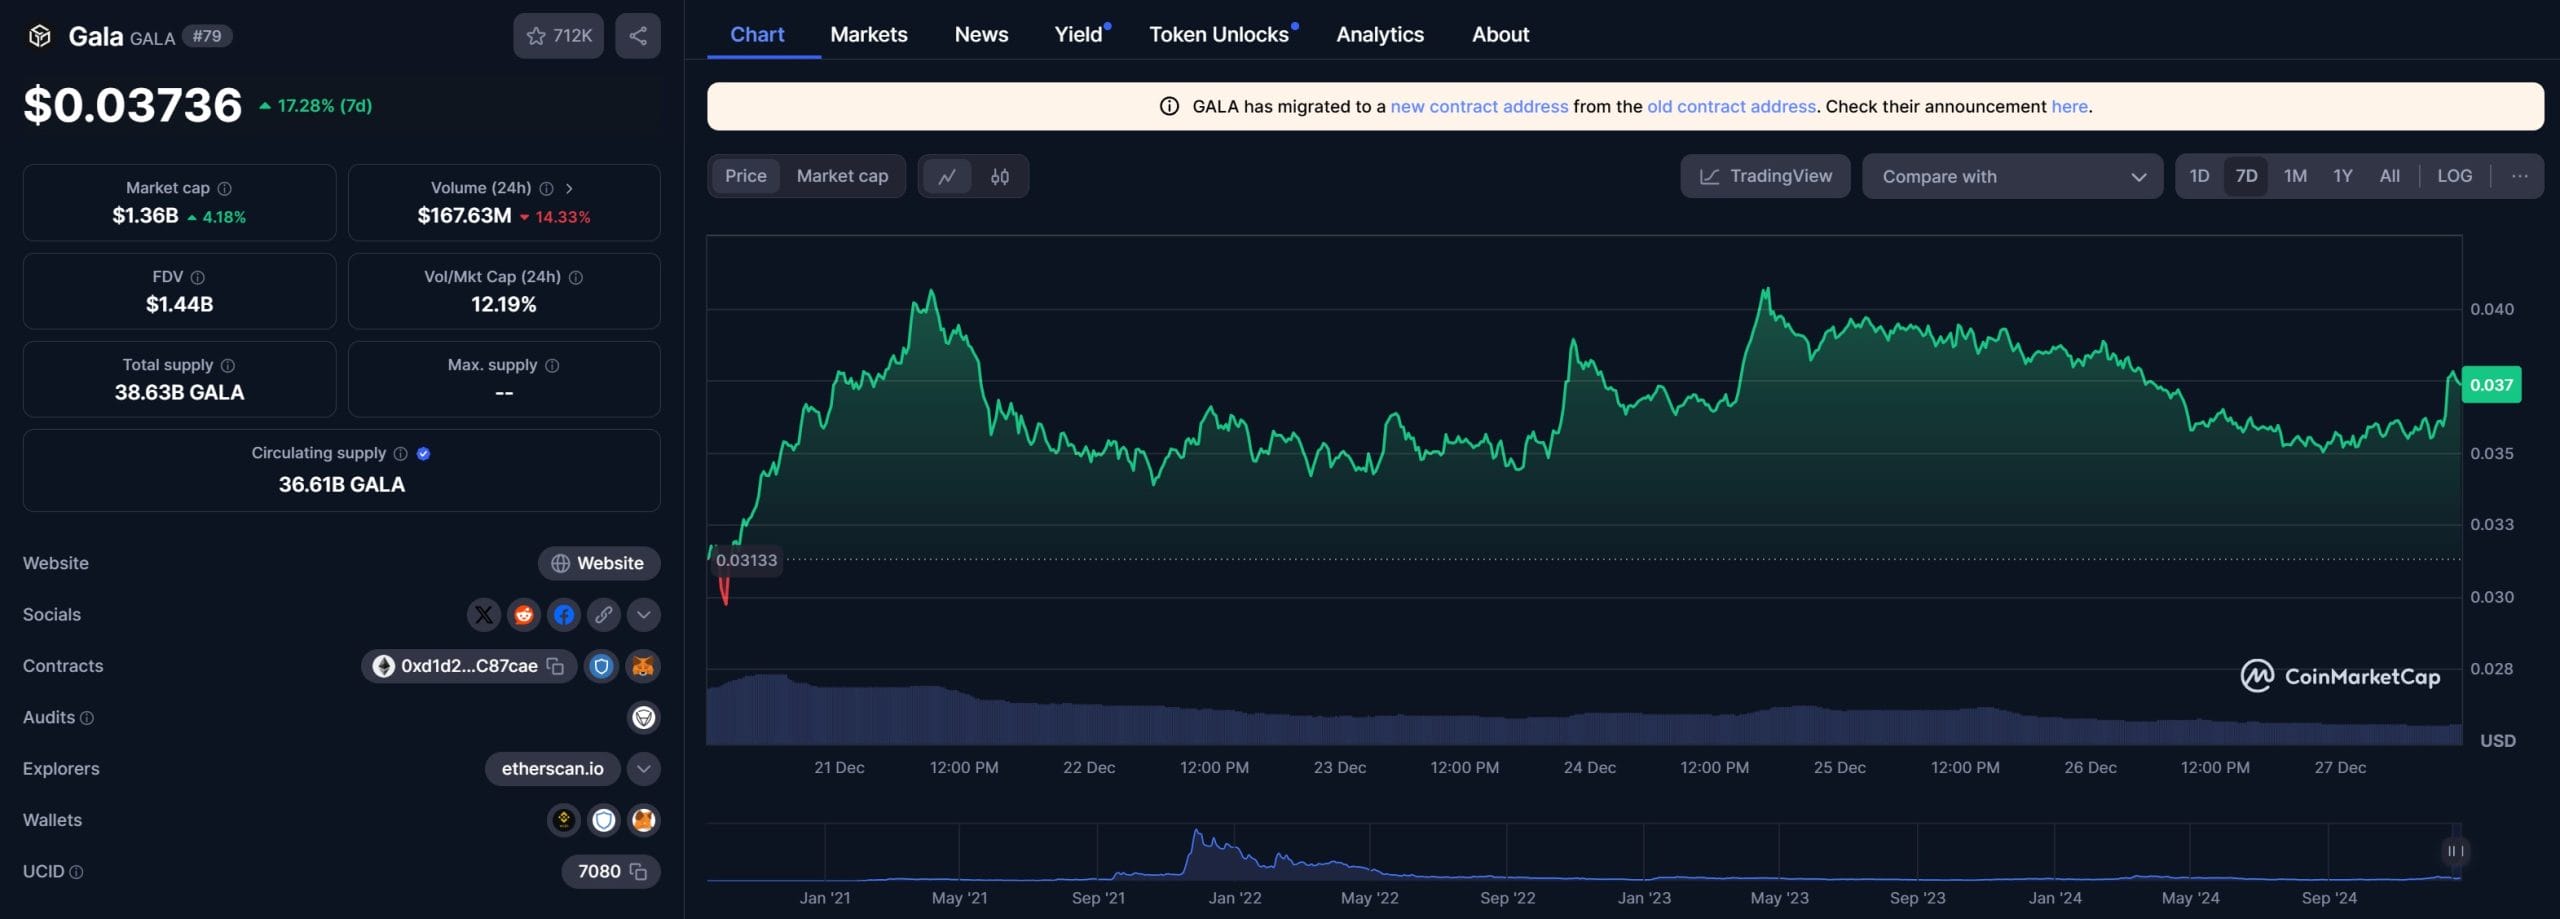Click Max. supply info icon
The image size is (2560, 919).
coord(552,365)
